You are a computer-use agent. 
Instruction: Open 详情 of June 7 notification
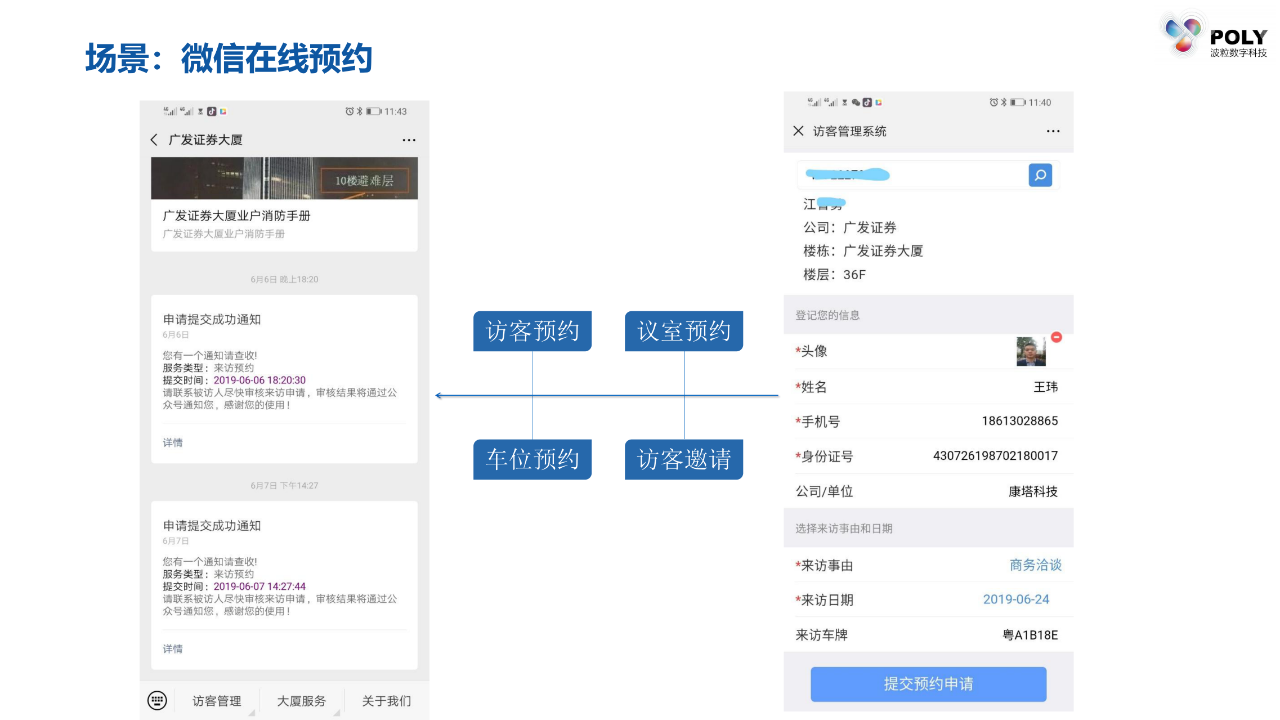point(173,648)
